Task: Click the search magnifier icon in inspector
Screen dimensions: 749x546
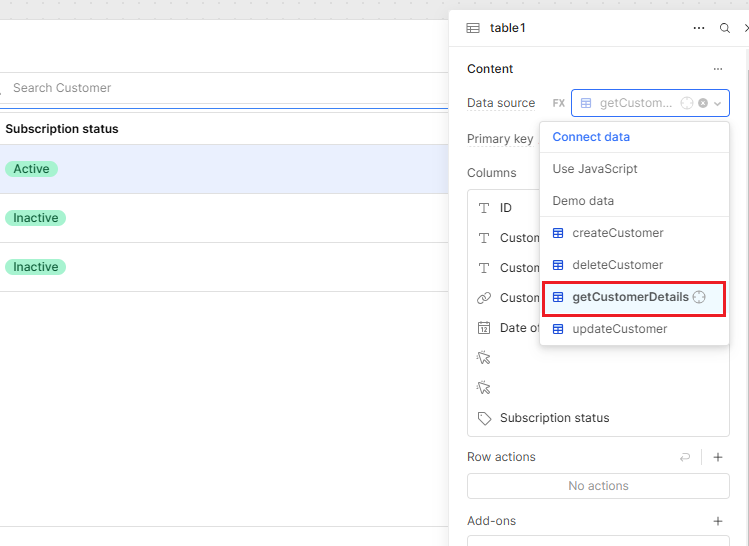Action: pyautogui.click(x=725, y=28)
